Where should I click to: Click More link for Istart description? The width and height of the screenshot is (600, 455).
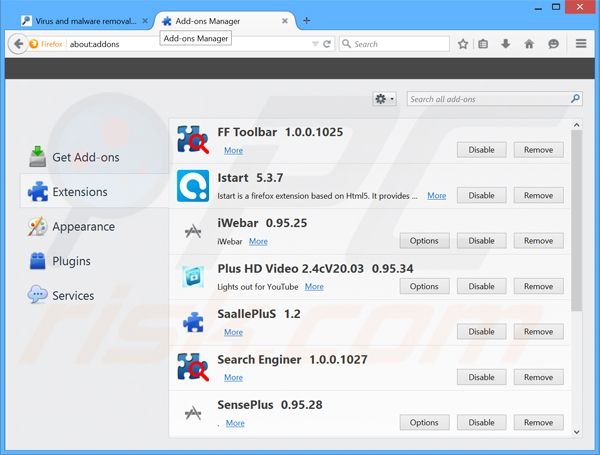[x=437, y=196]
